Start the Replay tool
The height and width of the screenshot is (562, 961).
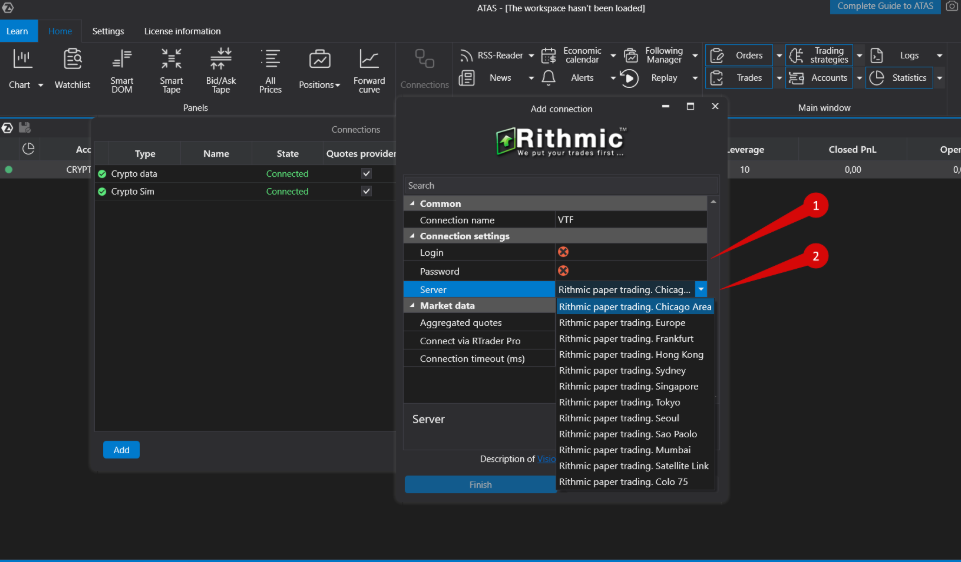(x=650, y=78)
